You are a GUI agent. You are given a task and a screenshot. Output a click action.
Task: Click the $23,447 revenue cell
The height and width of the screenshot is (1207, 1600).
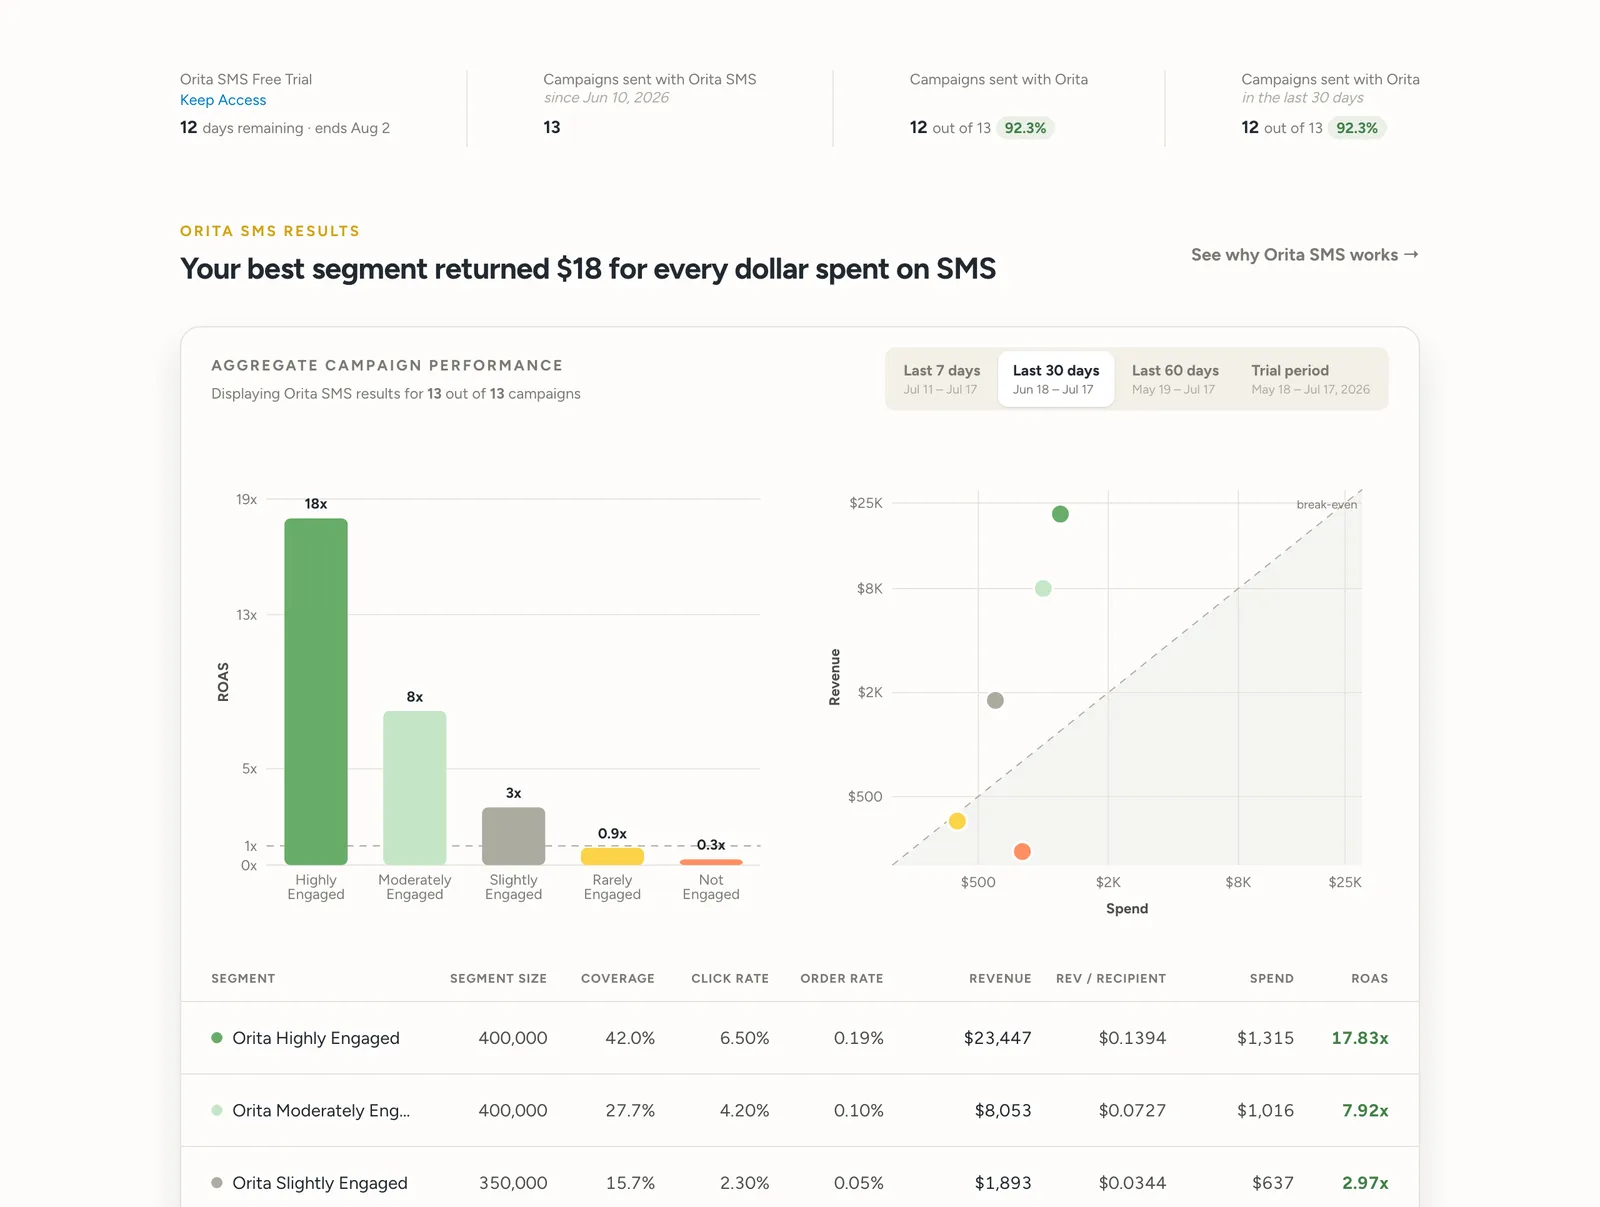coord(998,1038)
